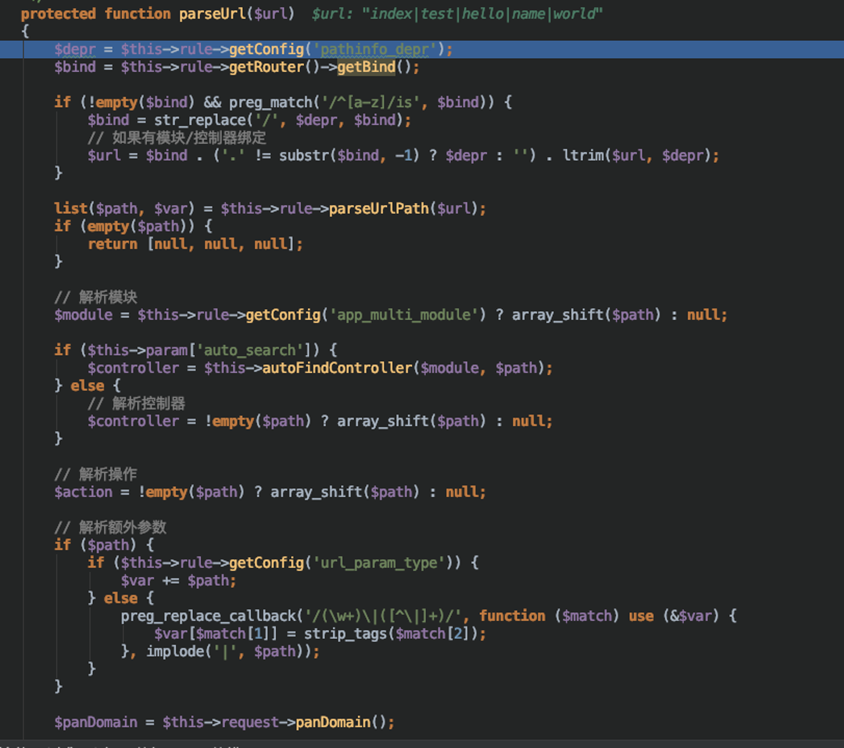Screen dimensions: 844x748
Task: Click the $action variable assignment
Action: 83,492
